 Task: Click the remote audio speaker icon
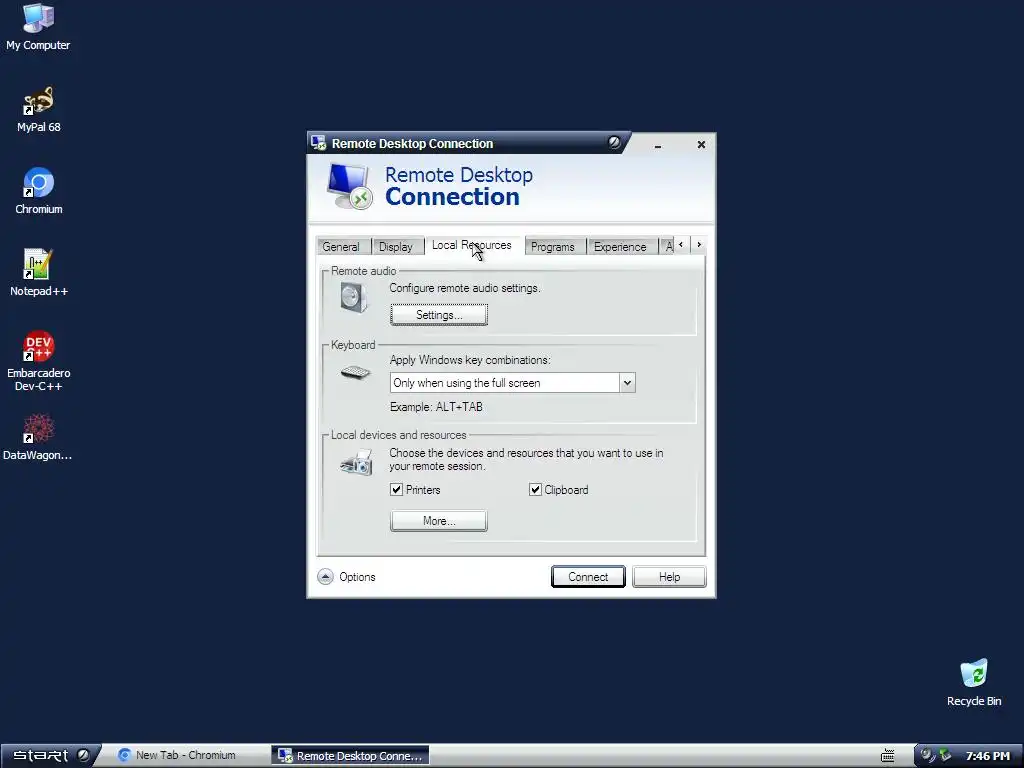(x=354, y=298)
